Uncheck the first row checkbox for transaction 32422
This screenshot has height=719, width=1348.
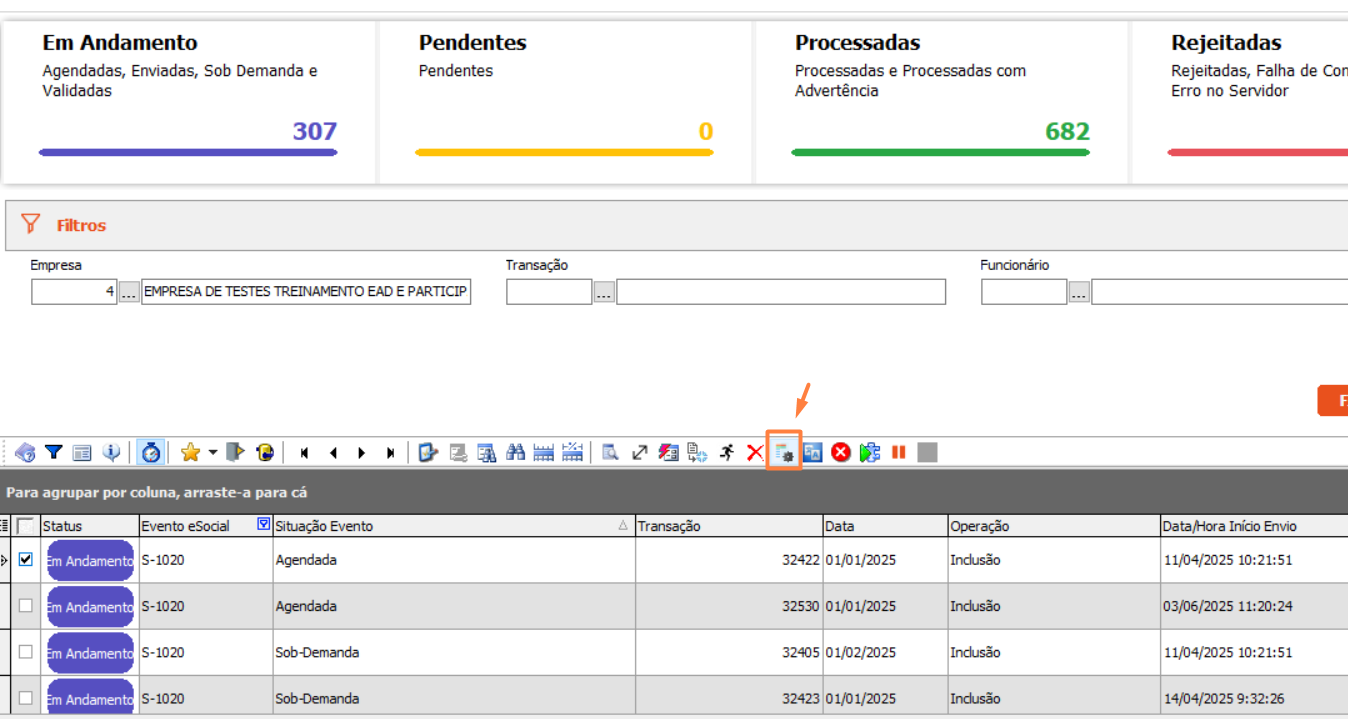point(26,560)
